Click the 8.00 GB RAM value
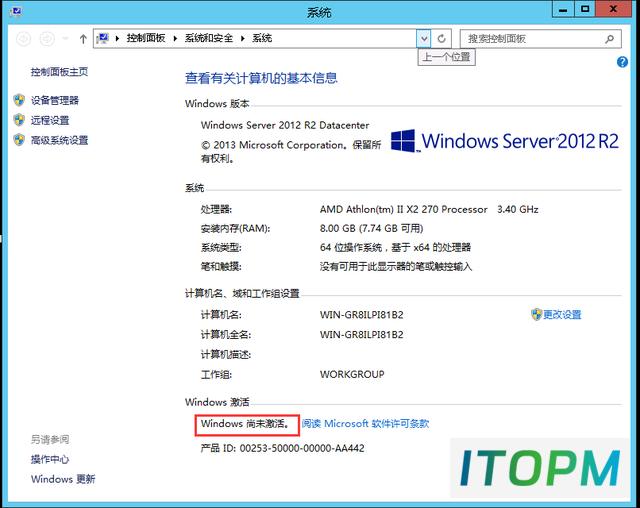Image resolution: width=640 pixels, height=508 pixels. (371, 228)
